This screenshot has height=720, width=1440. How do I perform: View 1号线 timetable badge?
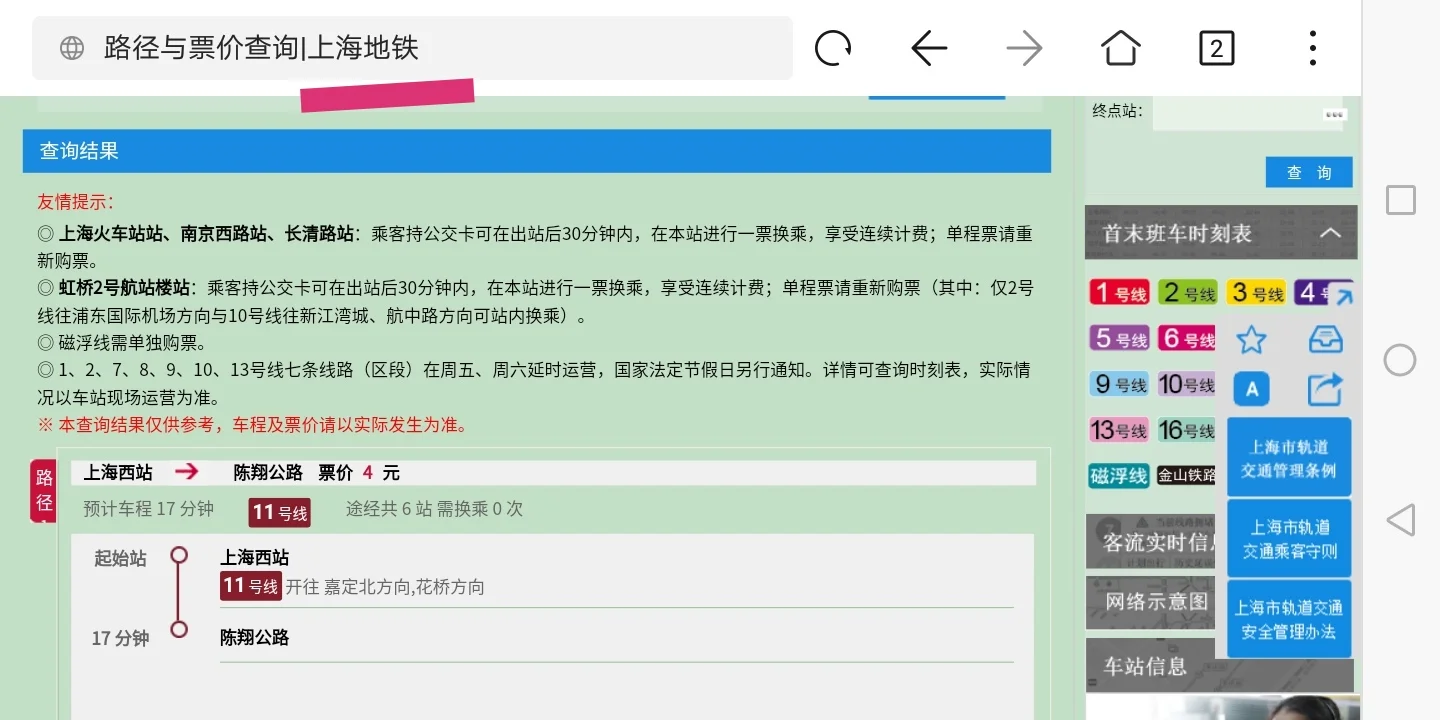[1118, 291]
